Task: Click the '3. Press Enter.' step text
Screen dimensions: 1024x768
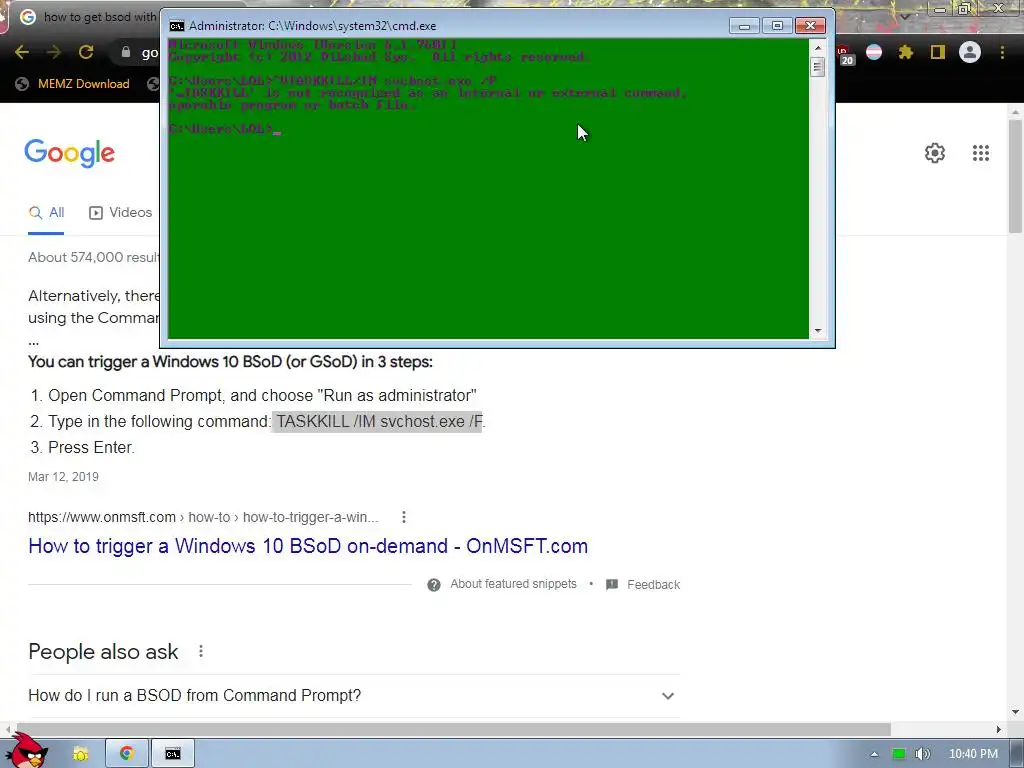Action: tap(82, 447)
